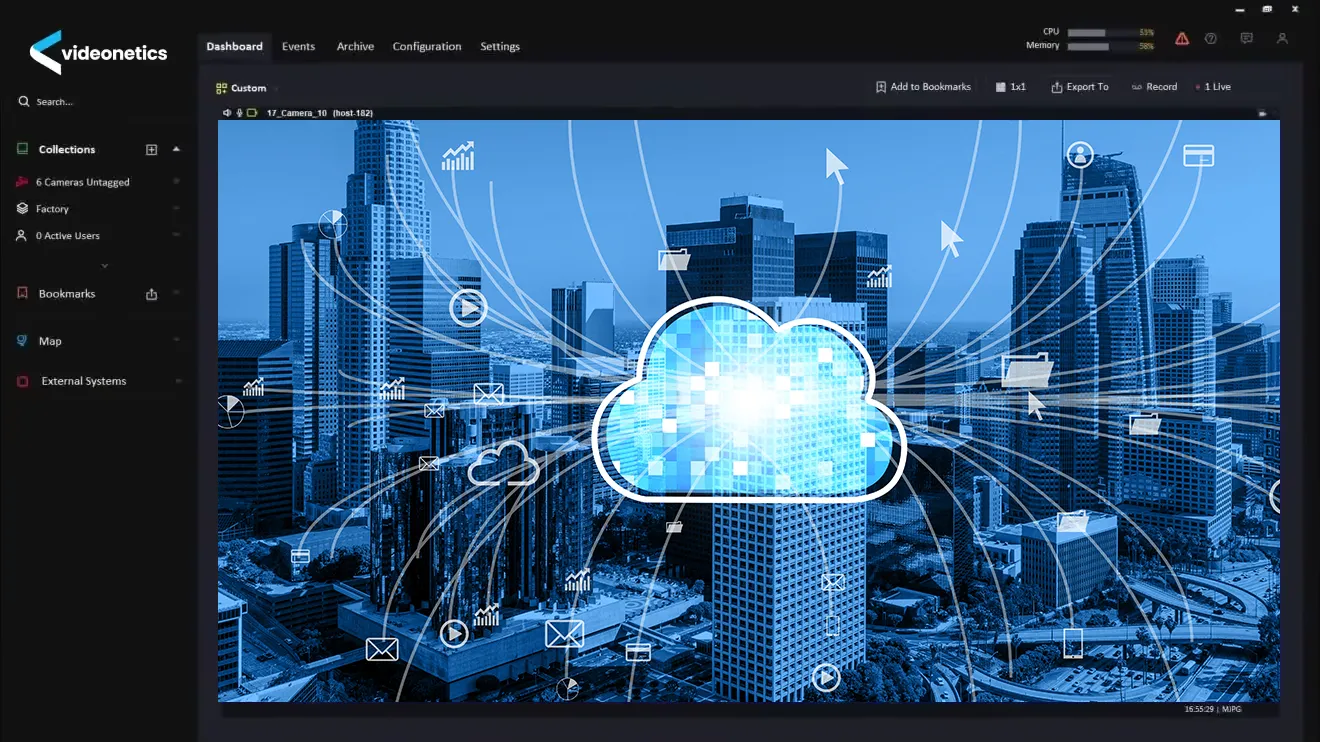Click the red alert warning triangle icon
This screenshot has width=1320, height=742.
[x=1182, y=39]
